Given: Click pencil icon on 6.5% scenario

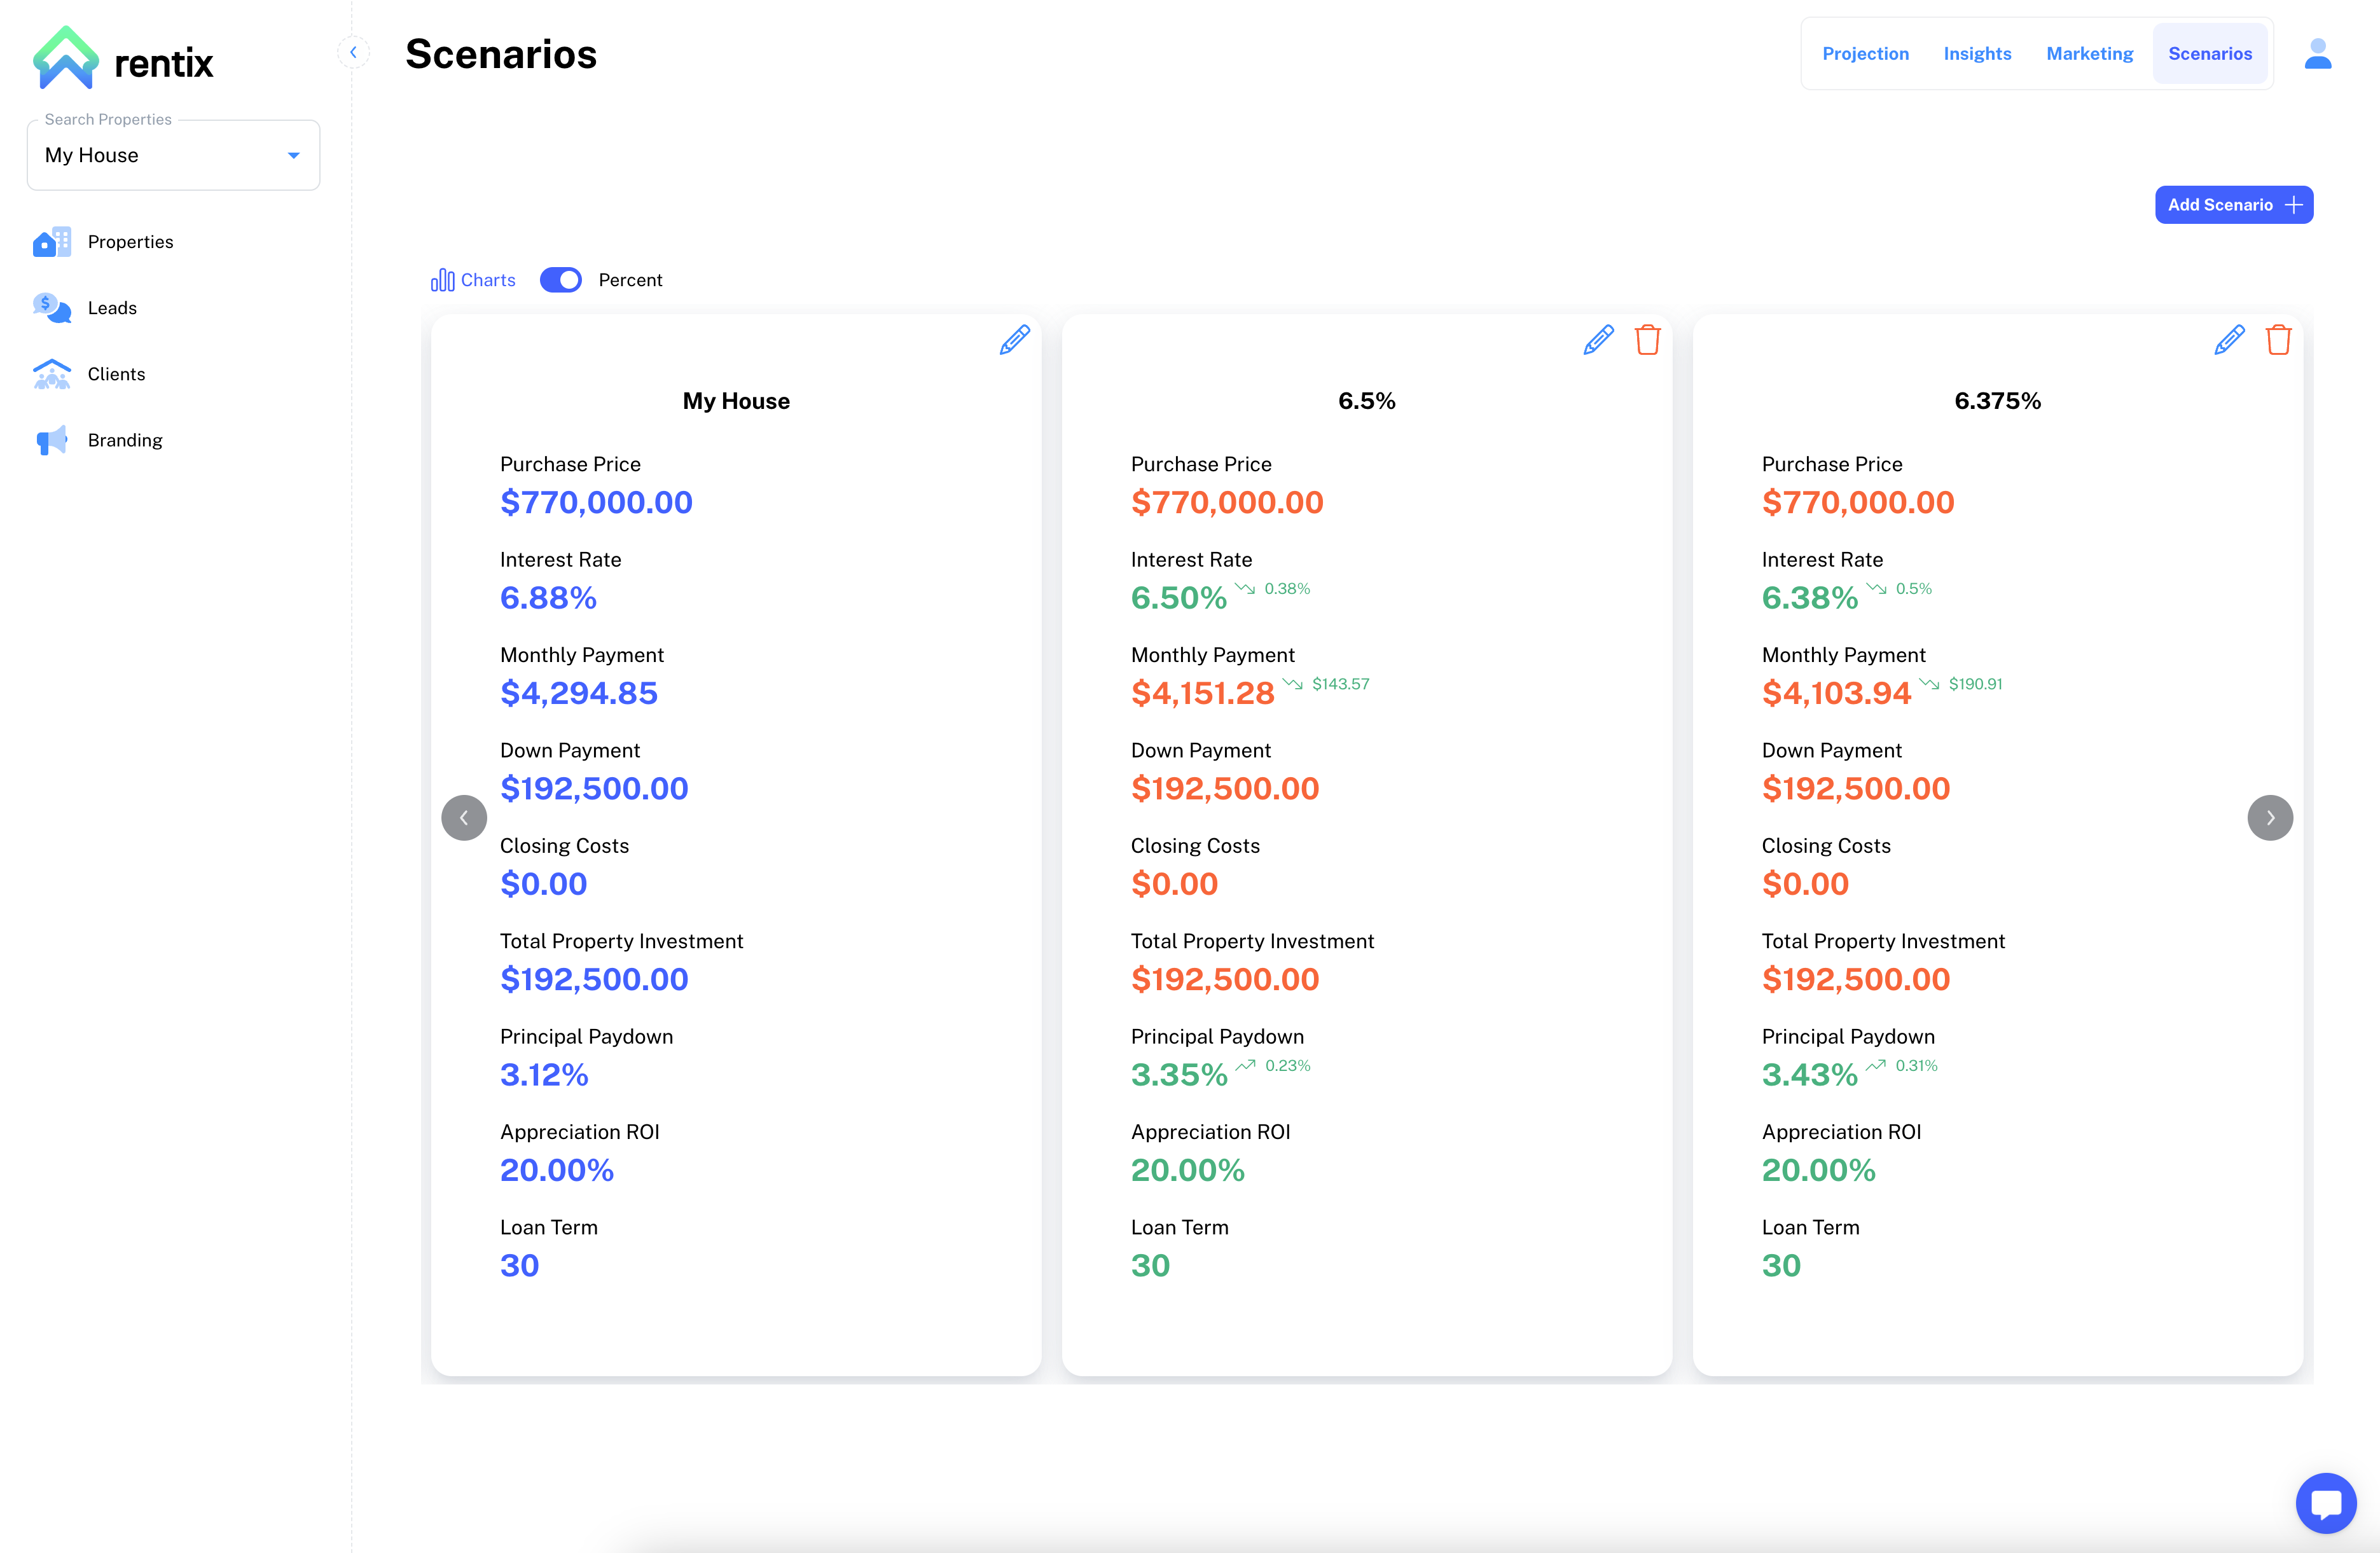Looking at the screenshot, I should pos(1598,340).
